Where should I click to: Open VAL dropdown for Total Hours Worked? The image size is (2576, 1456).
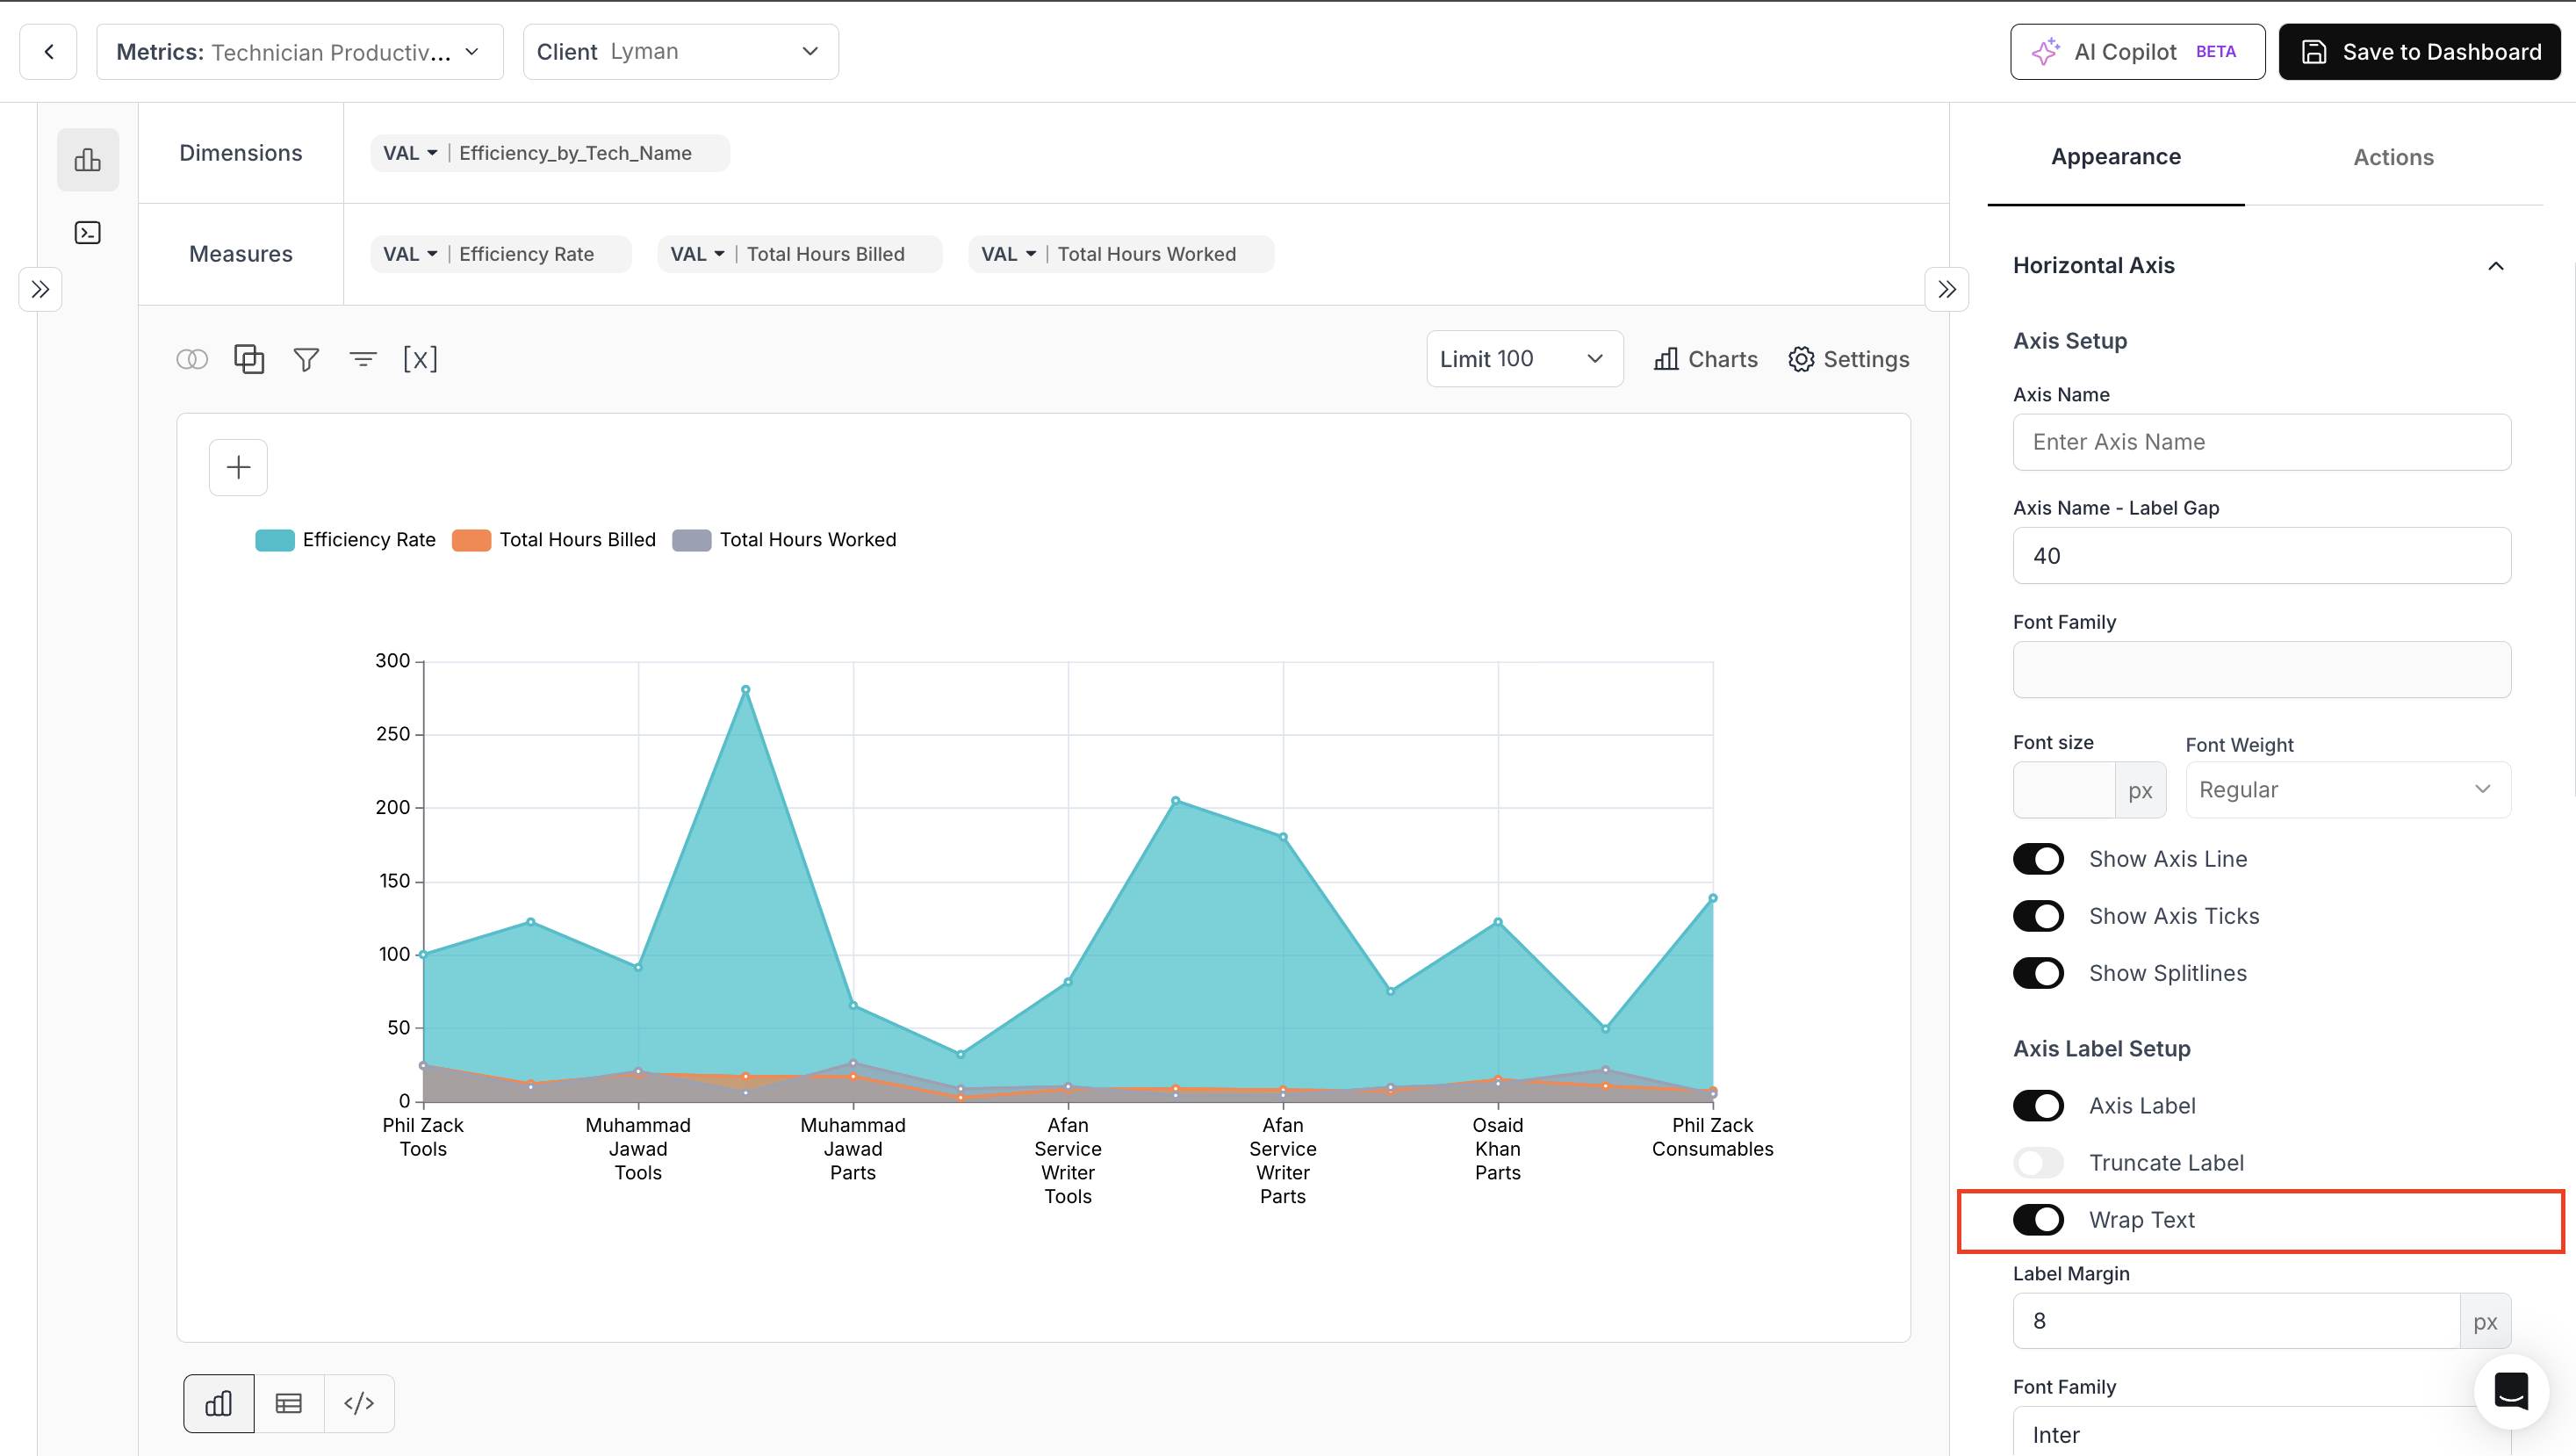coord(1008,254)
